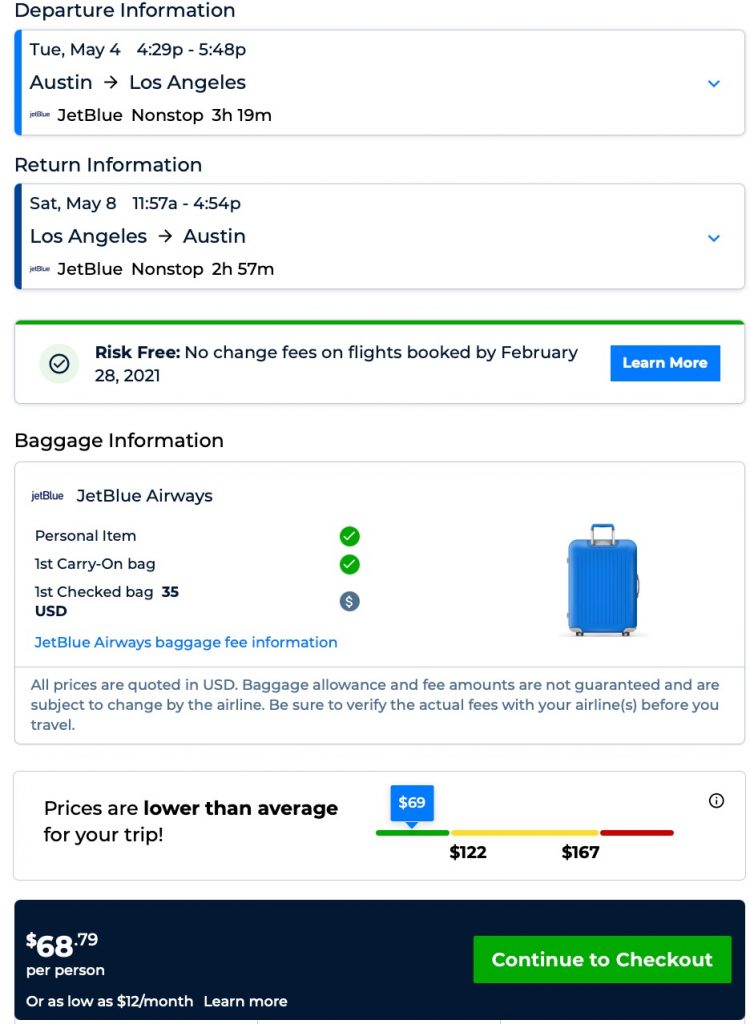Click the Risk Free checkmark circle icon
The width and height of the screenshot is (750, 1024).
pos(59,364)
